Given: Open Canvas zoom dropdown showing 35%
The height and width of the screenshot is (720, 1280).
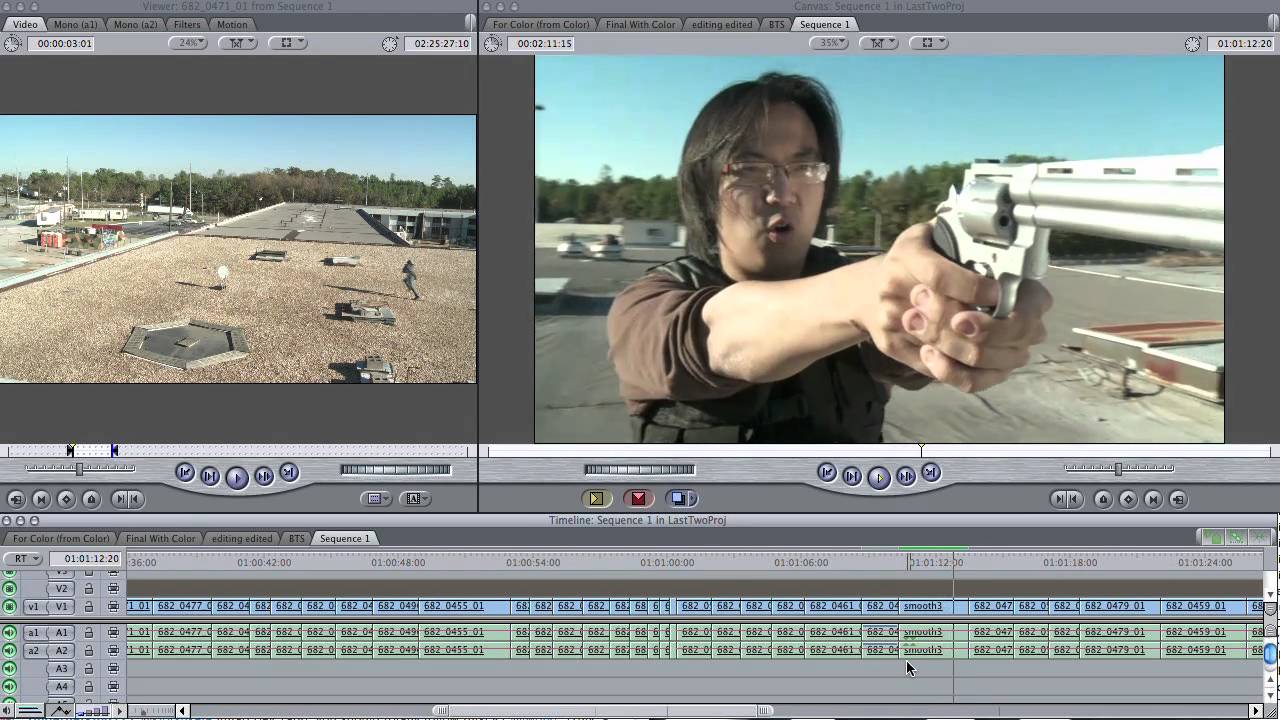Looking at the screenshot, I should [828, 43].
